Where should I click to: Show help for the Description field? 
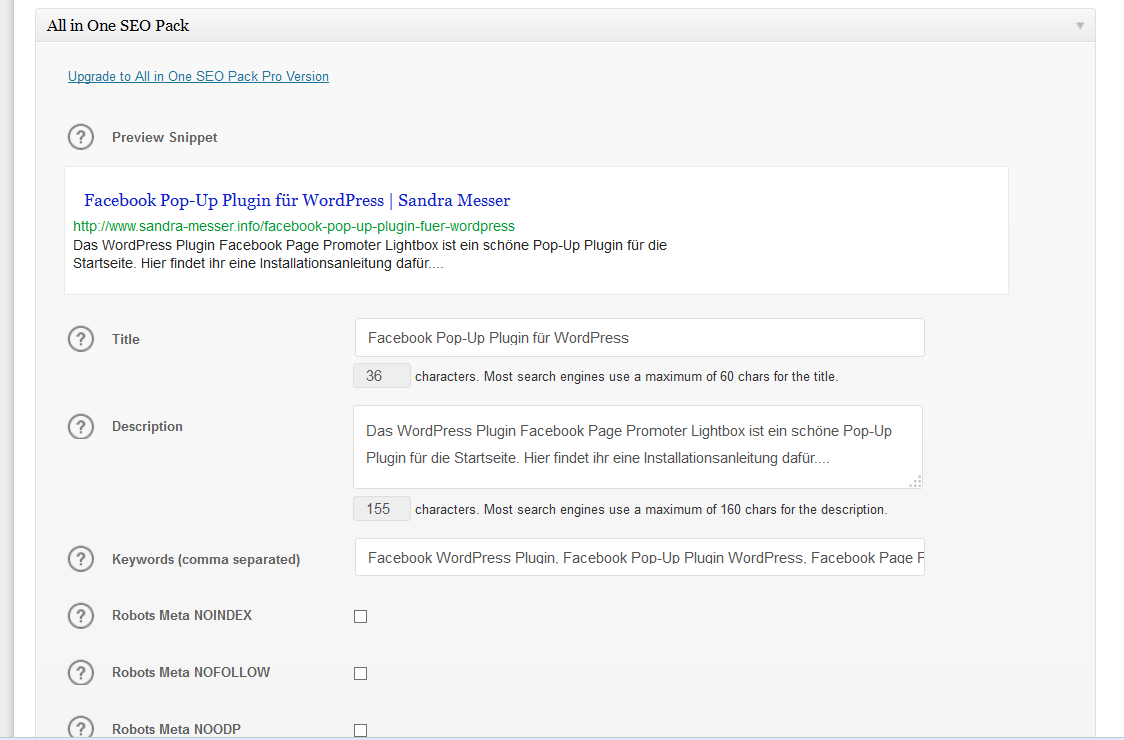80,426
